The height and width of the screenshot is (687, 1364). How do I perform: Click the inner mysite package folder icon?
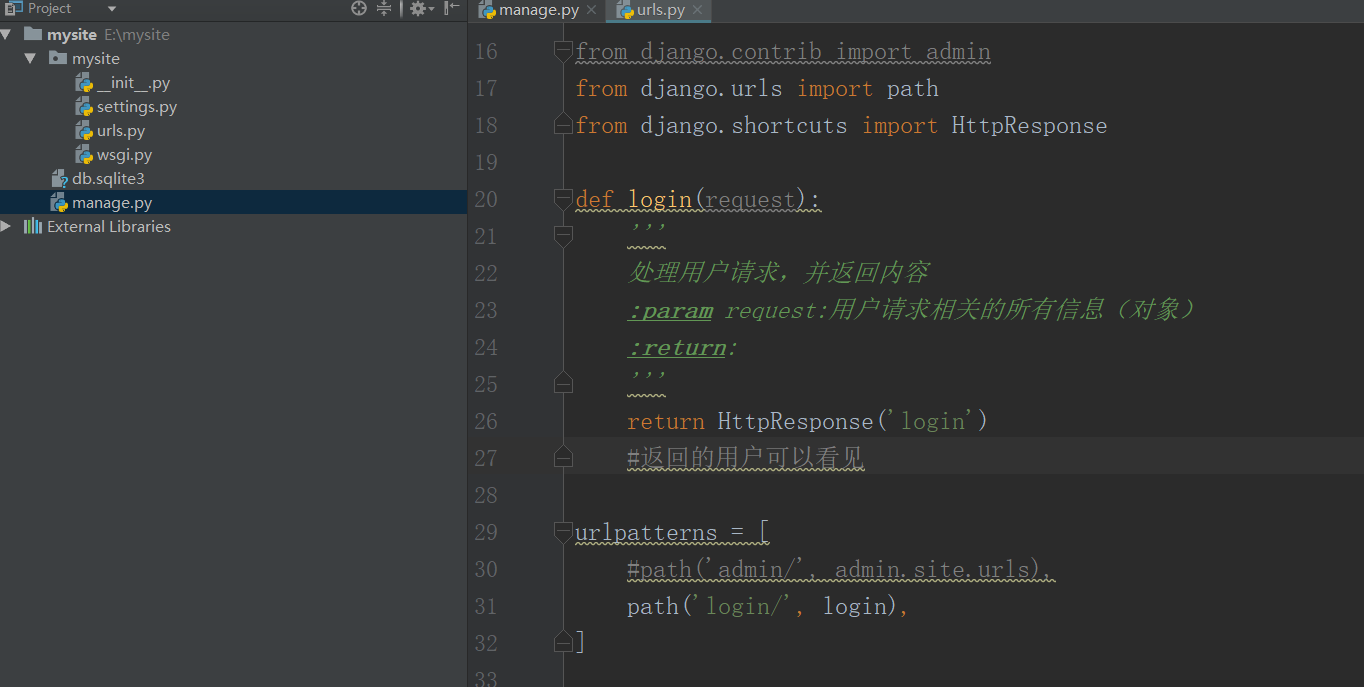(58, 58)
